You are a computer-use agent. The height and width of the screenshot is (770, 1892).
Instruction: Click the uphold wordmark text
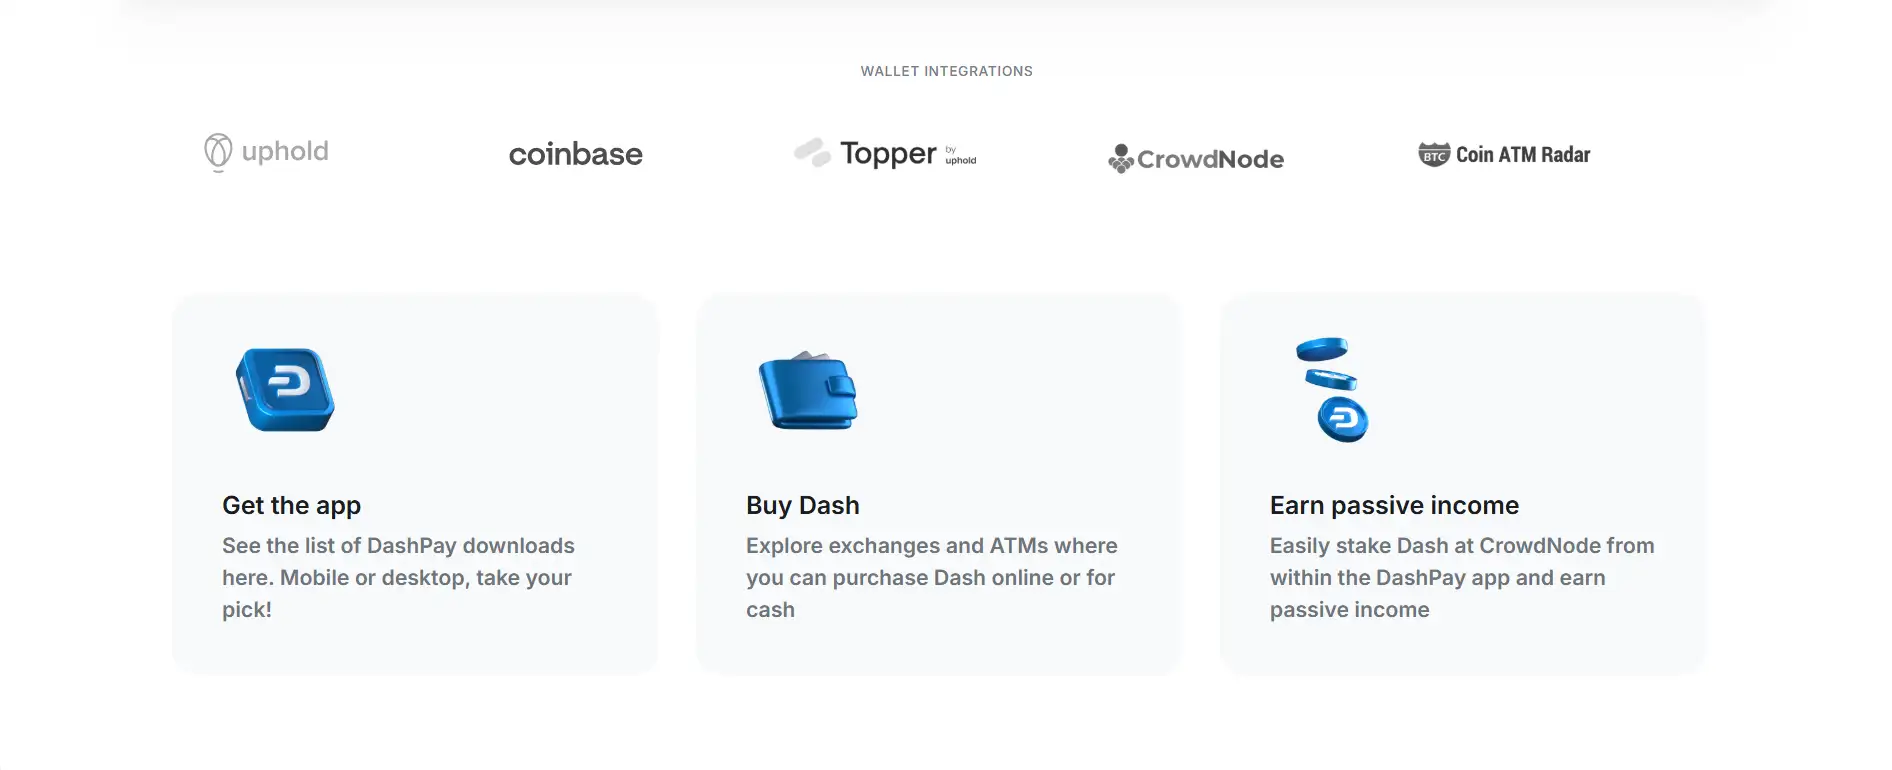pyautogui.click(x=285, y=151)
